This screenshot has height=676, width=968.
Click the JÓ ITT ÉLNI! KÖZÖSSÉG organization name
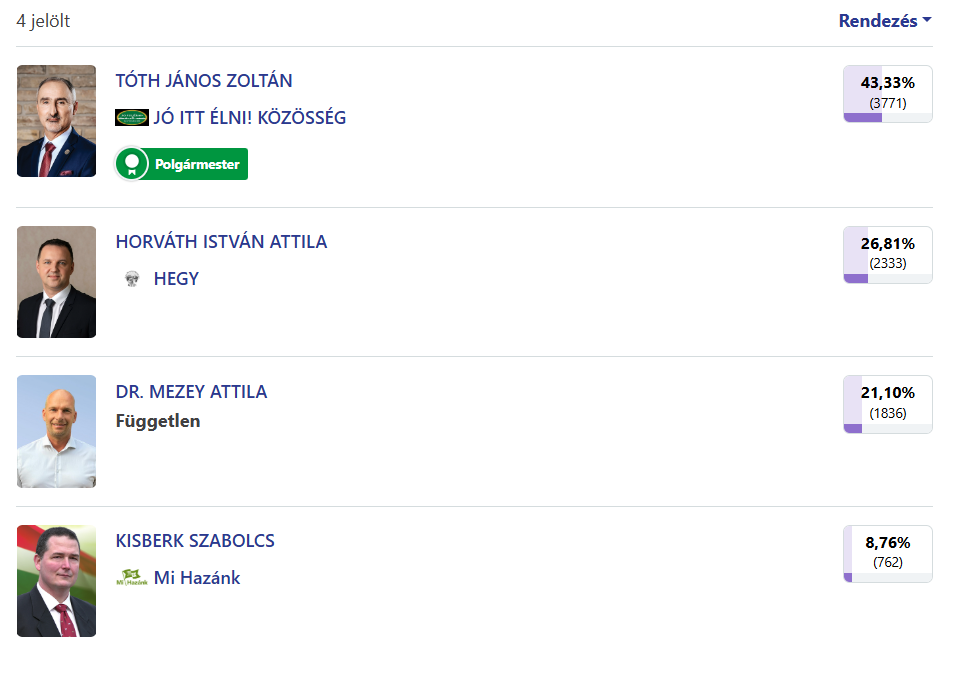click(x=250, y=117)
